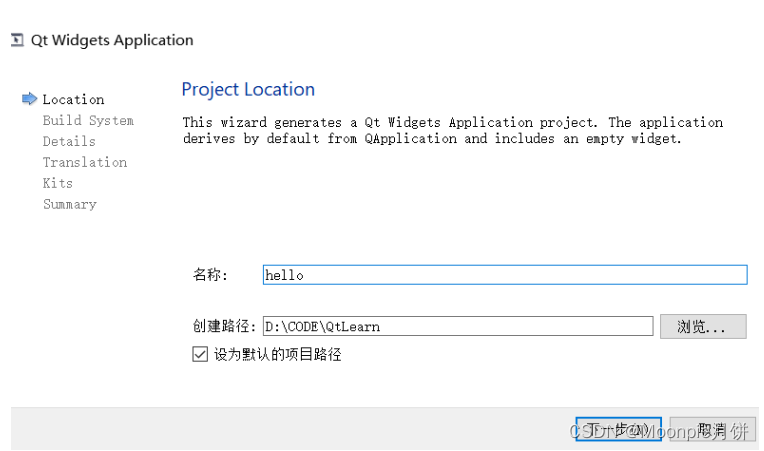Click the Qt Widgets Application title icon
This screenshot has width=764, height=451.
click(17, 40)
